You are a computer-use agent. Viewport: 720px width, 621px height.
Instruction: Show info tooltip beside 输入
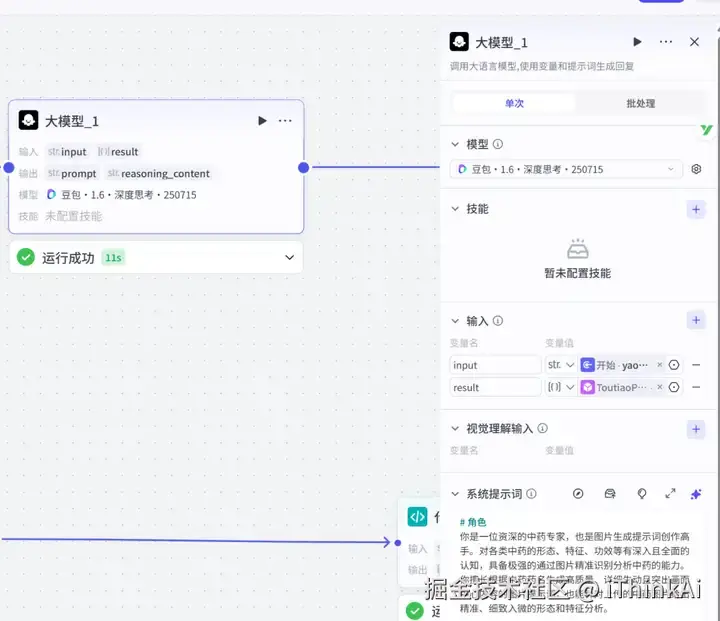498,321
